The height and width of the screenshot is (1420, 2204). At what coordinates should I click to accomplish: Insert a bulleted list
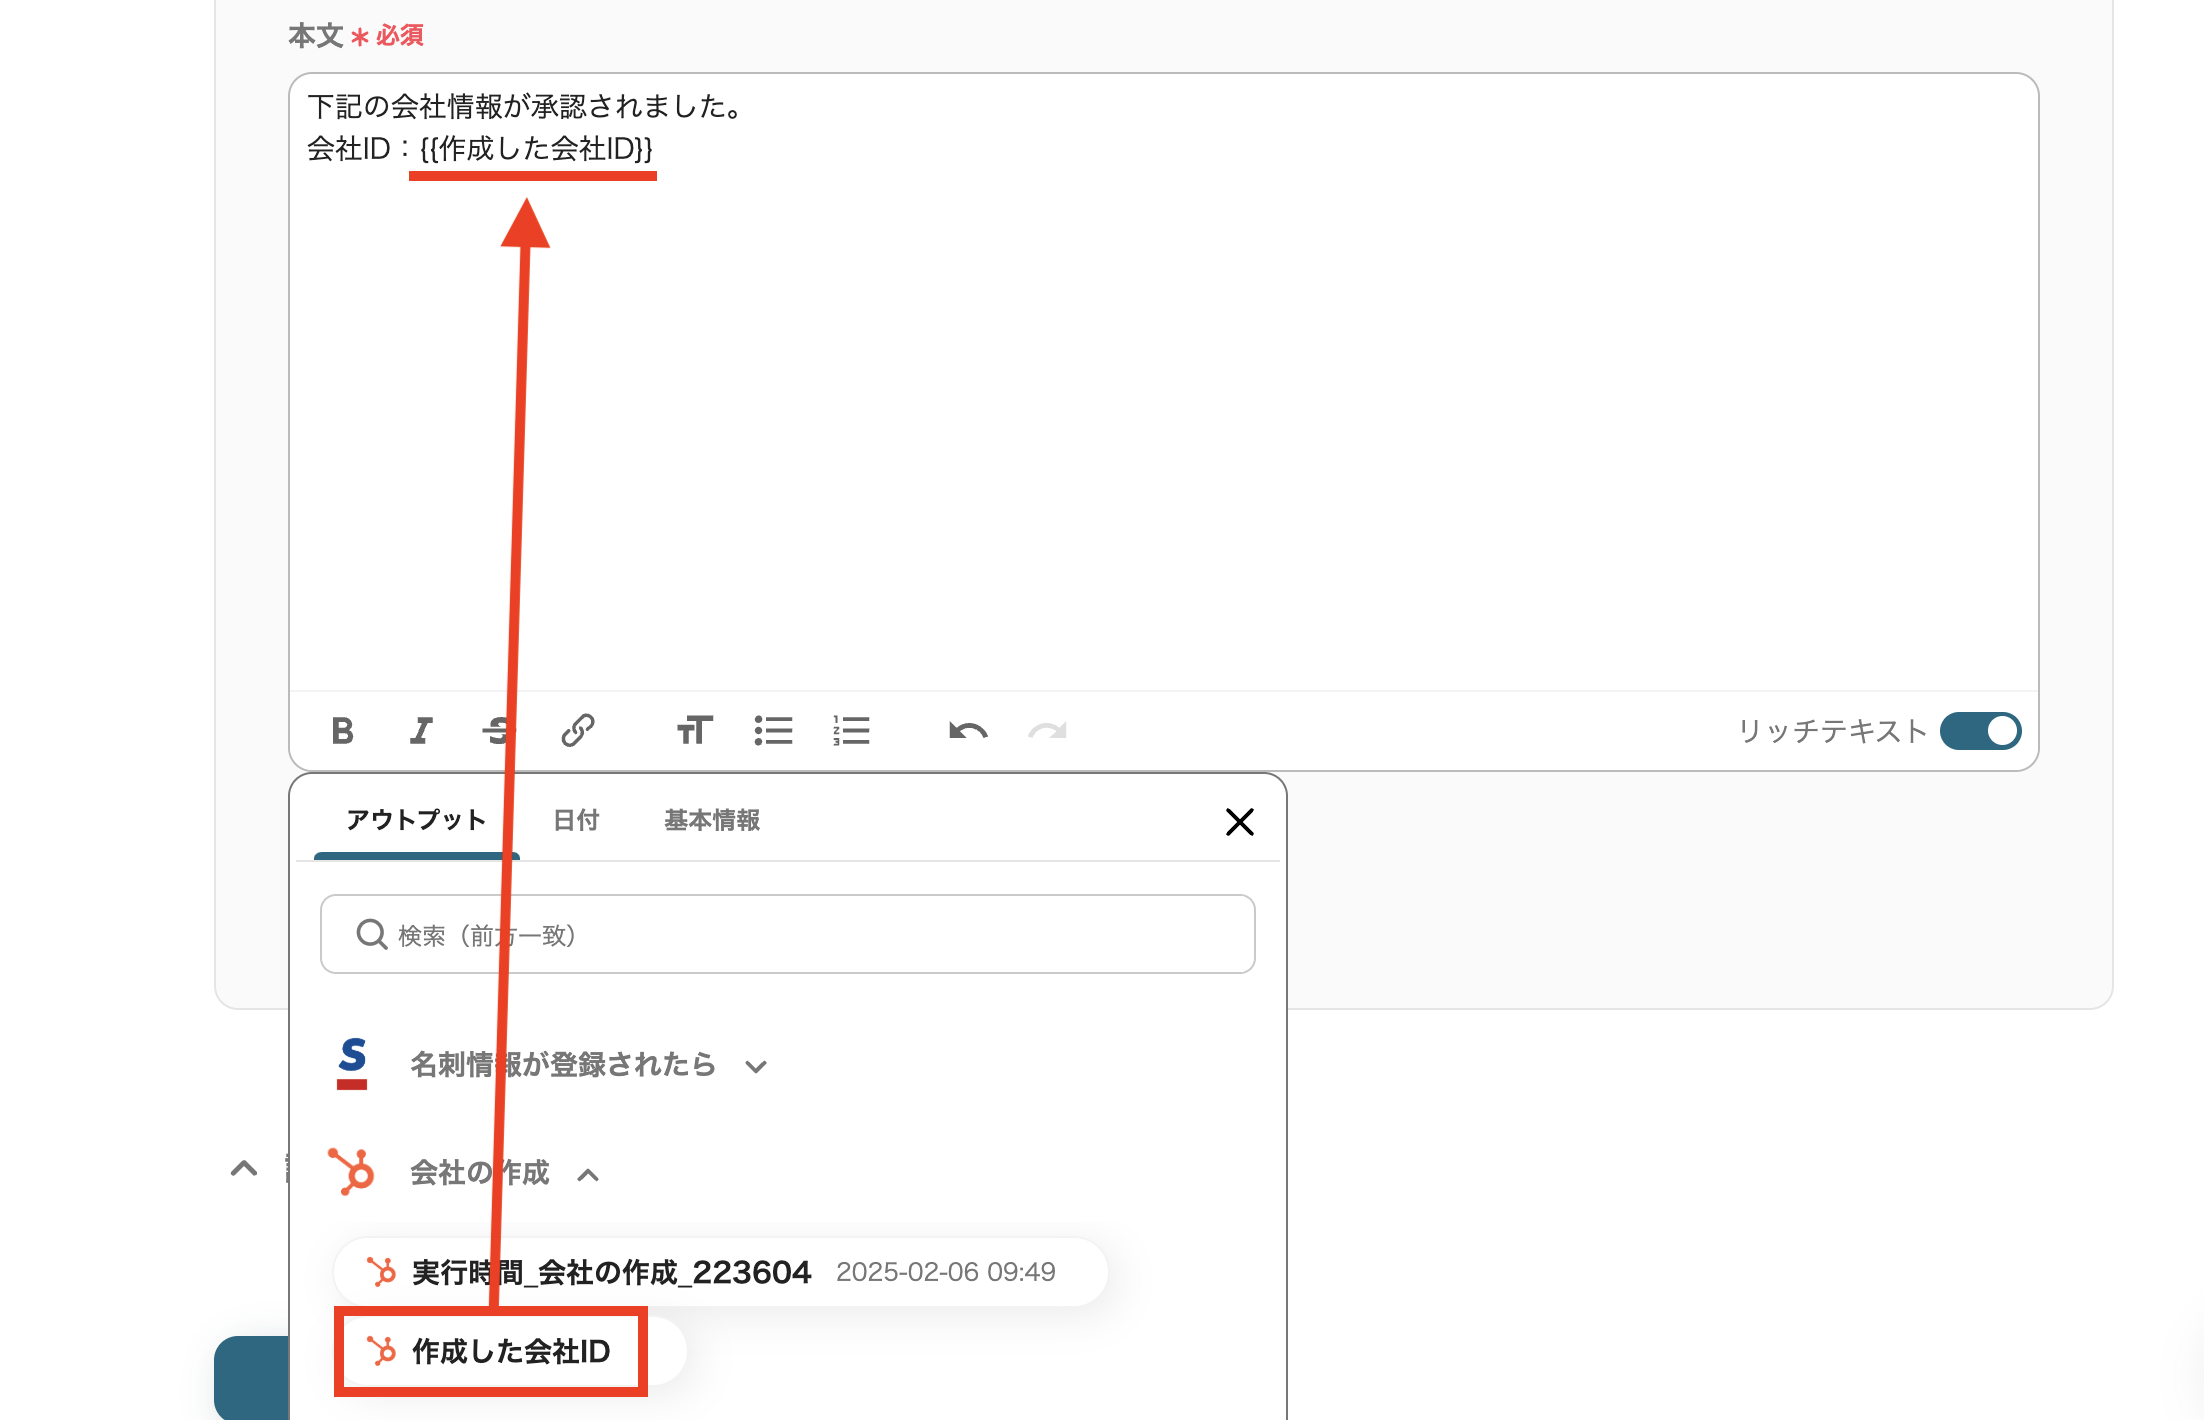(773, 731)
